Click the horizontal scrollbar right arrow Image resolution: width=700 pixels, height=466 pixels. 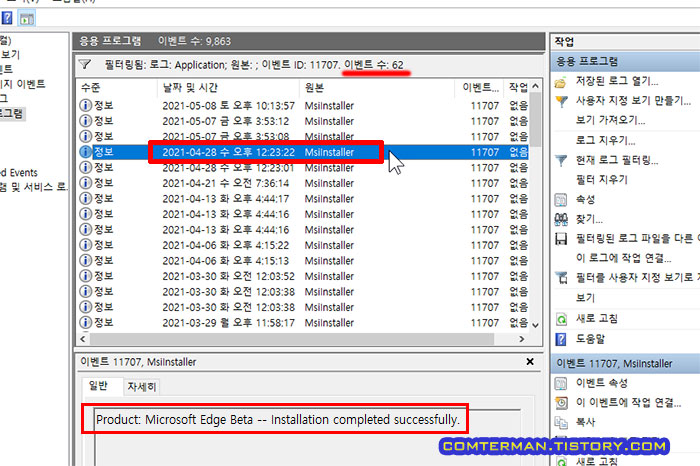(522, 339)
